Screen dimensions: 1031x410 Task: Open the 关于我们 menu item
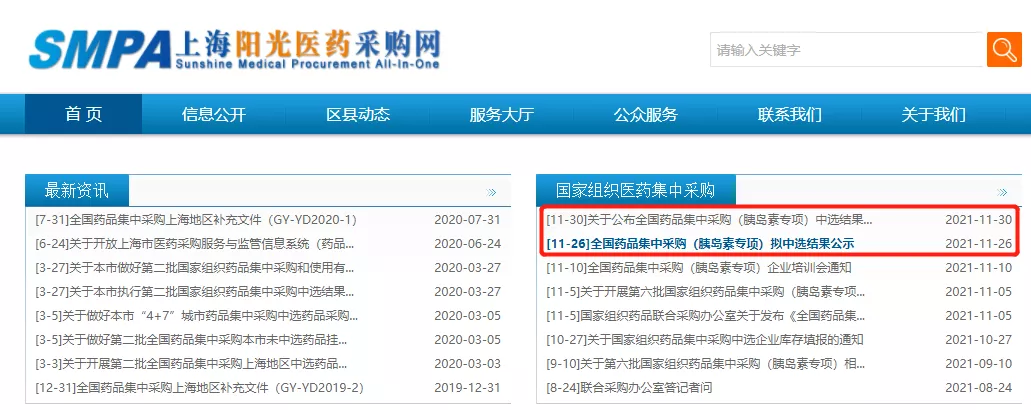pyautogui.click(x=934, y=114)
